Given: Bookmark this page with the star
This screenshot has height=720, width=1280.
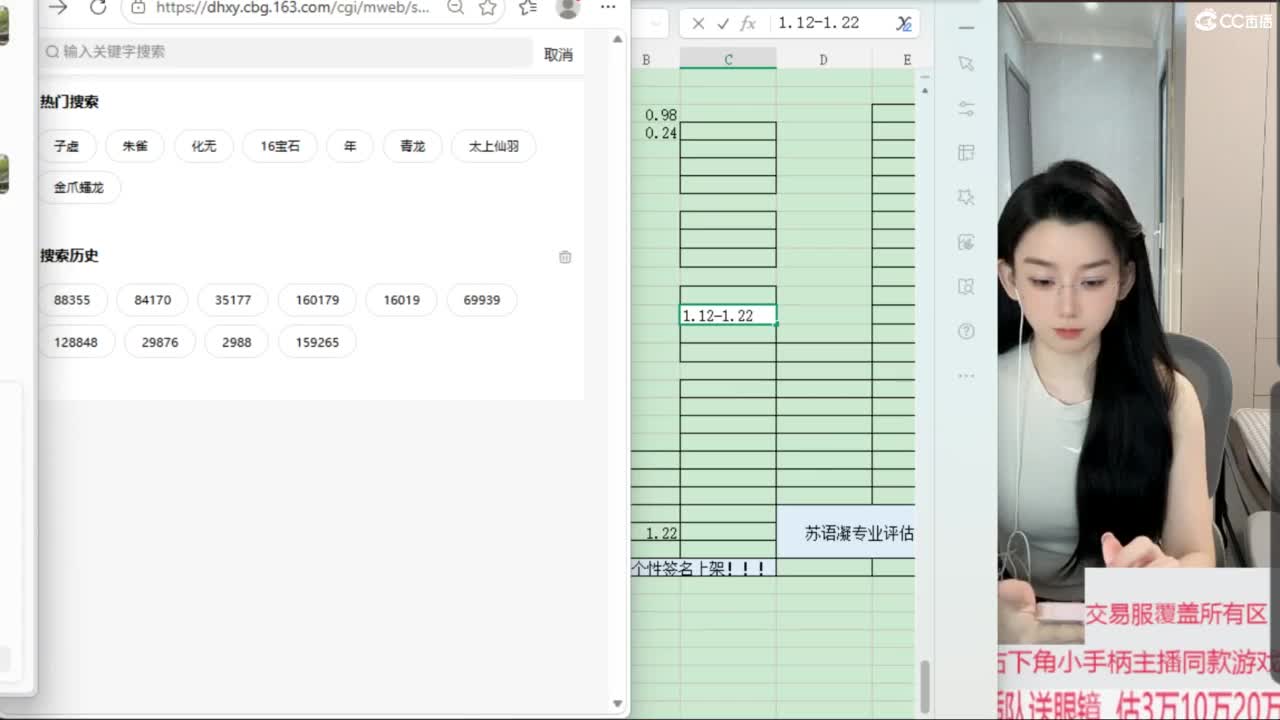Looking at the screenshot, I should pyautogui.click(x=487, y=7).
